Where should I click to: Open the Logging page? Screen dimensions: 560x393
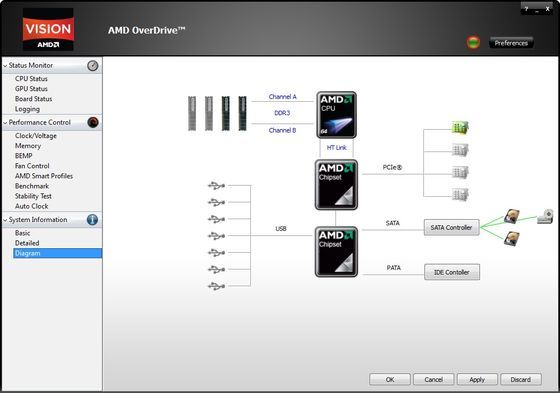coord(27,109)
